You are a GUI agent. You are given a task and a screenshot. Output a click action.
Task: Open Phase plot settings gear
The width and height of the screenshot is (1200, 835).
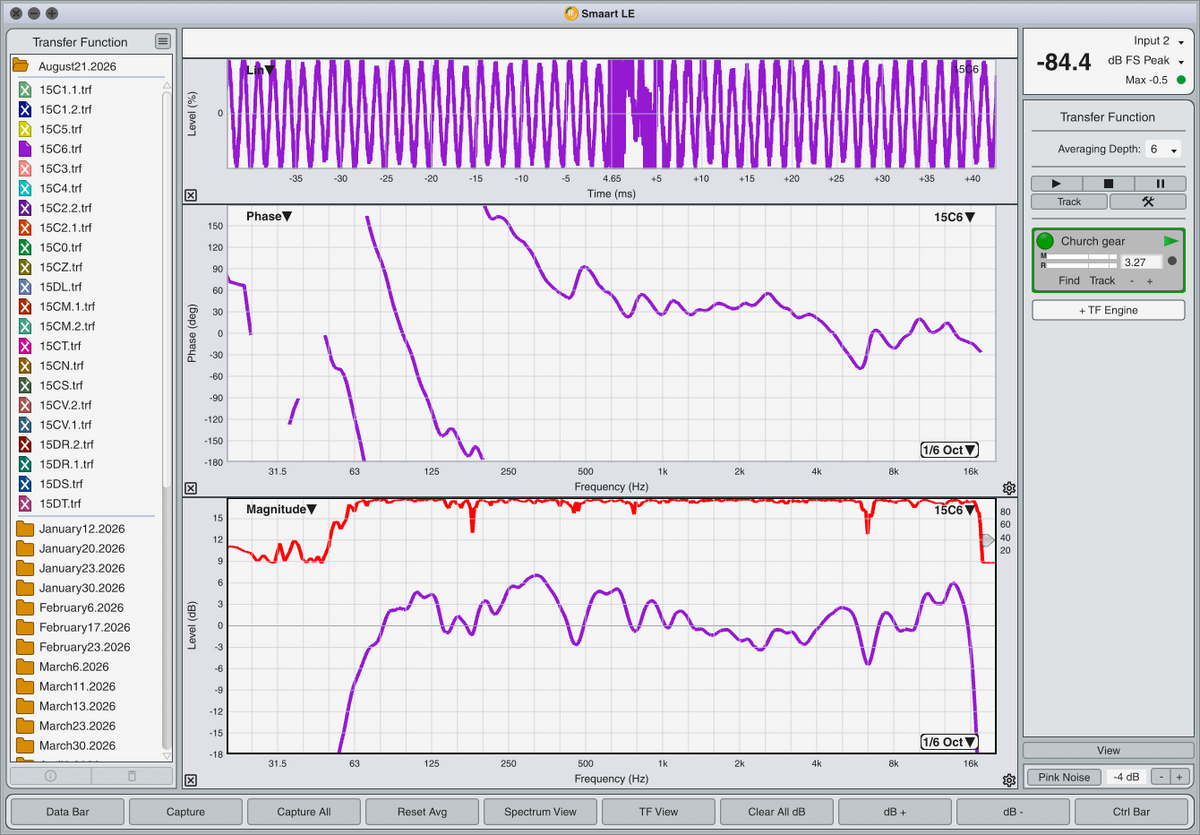tap(1009, 488)
